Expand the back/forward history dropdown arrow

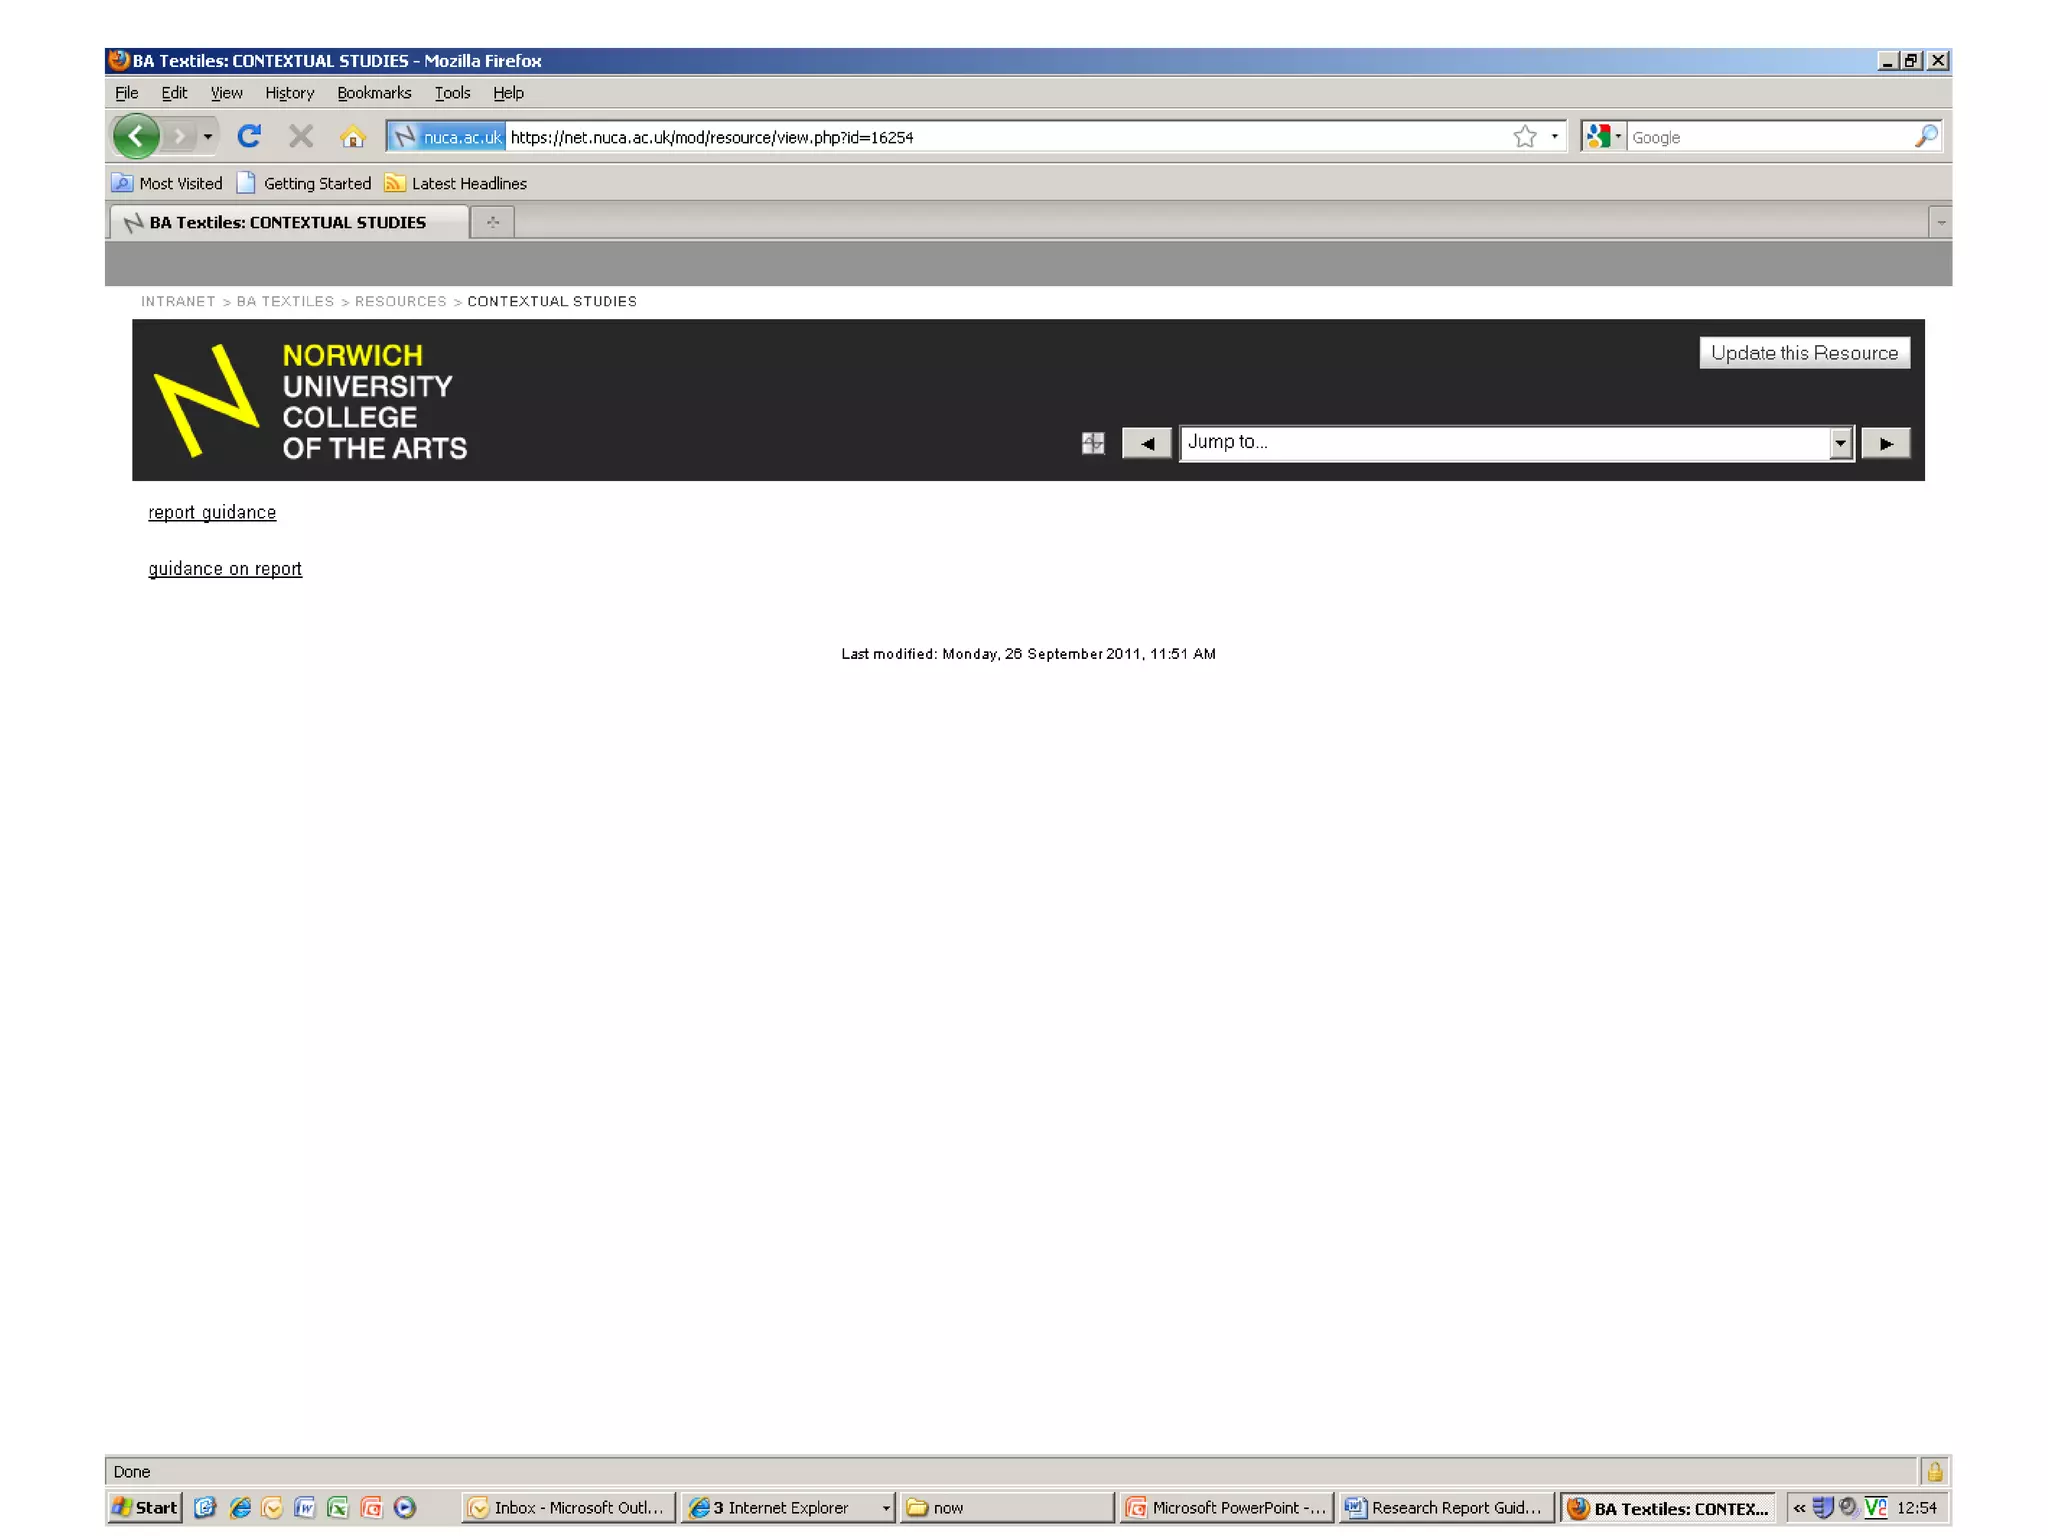208,136
